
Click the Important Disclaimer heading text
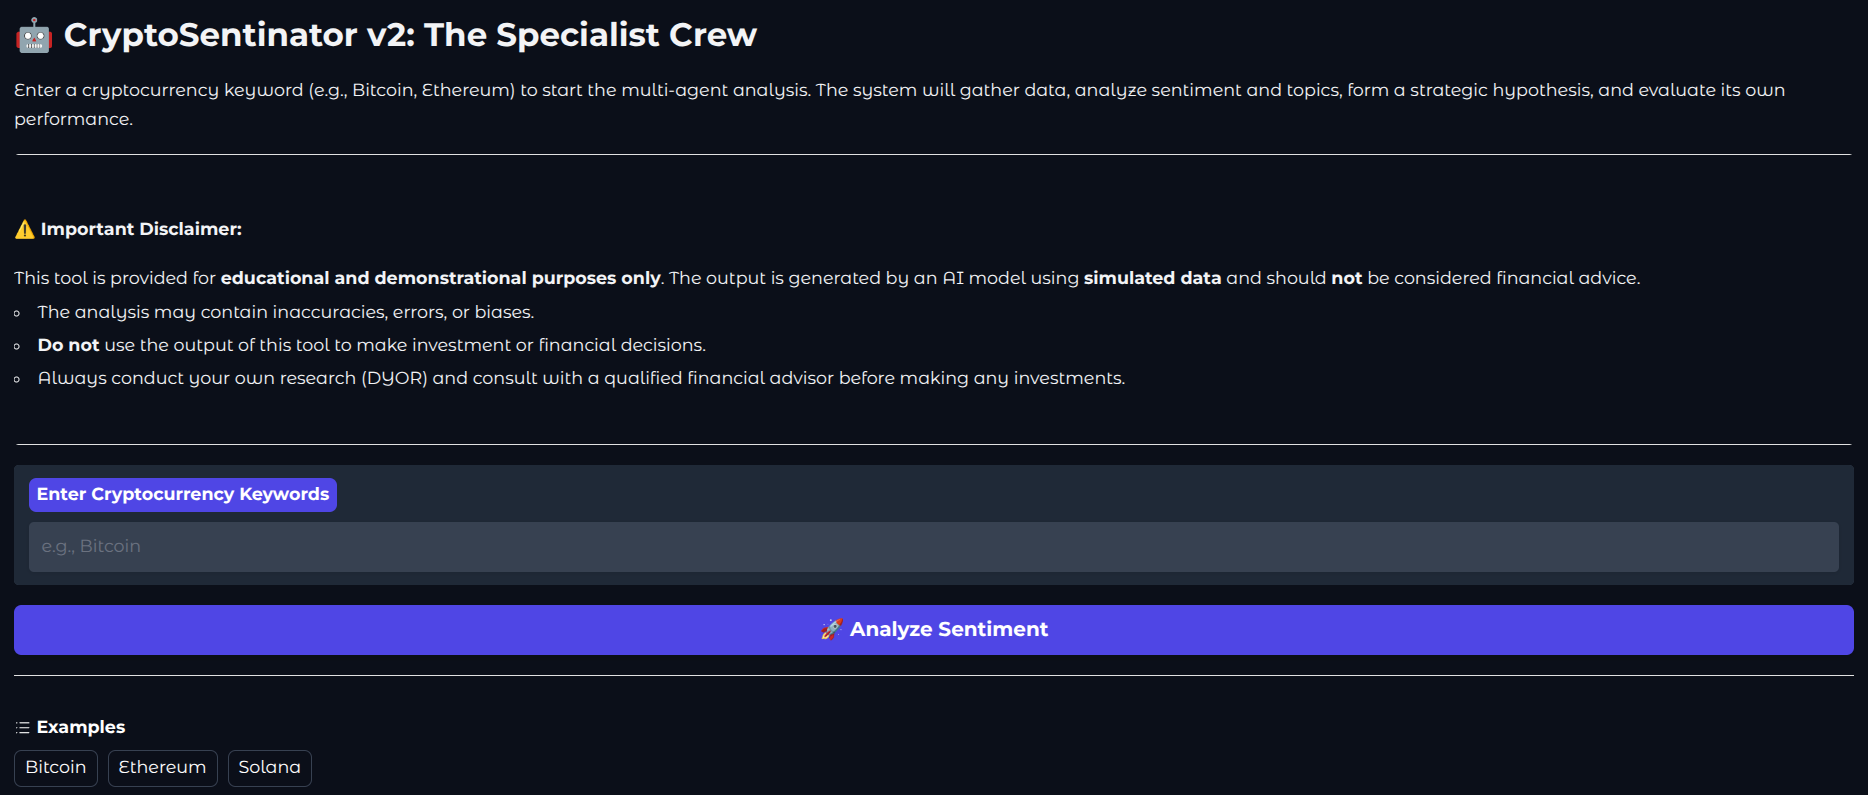(141, 230)
